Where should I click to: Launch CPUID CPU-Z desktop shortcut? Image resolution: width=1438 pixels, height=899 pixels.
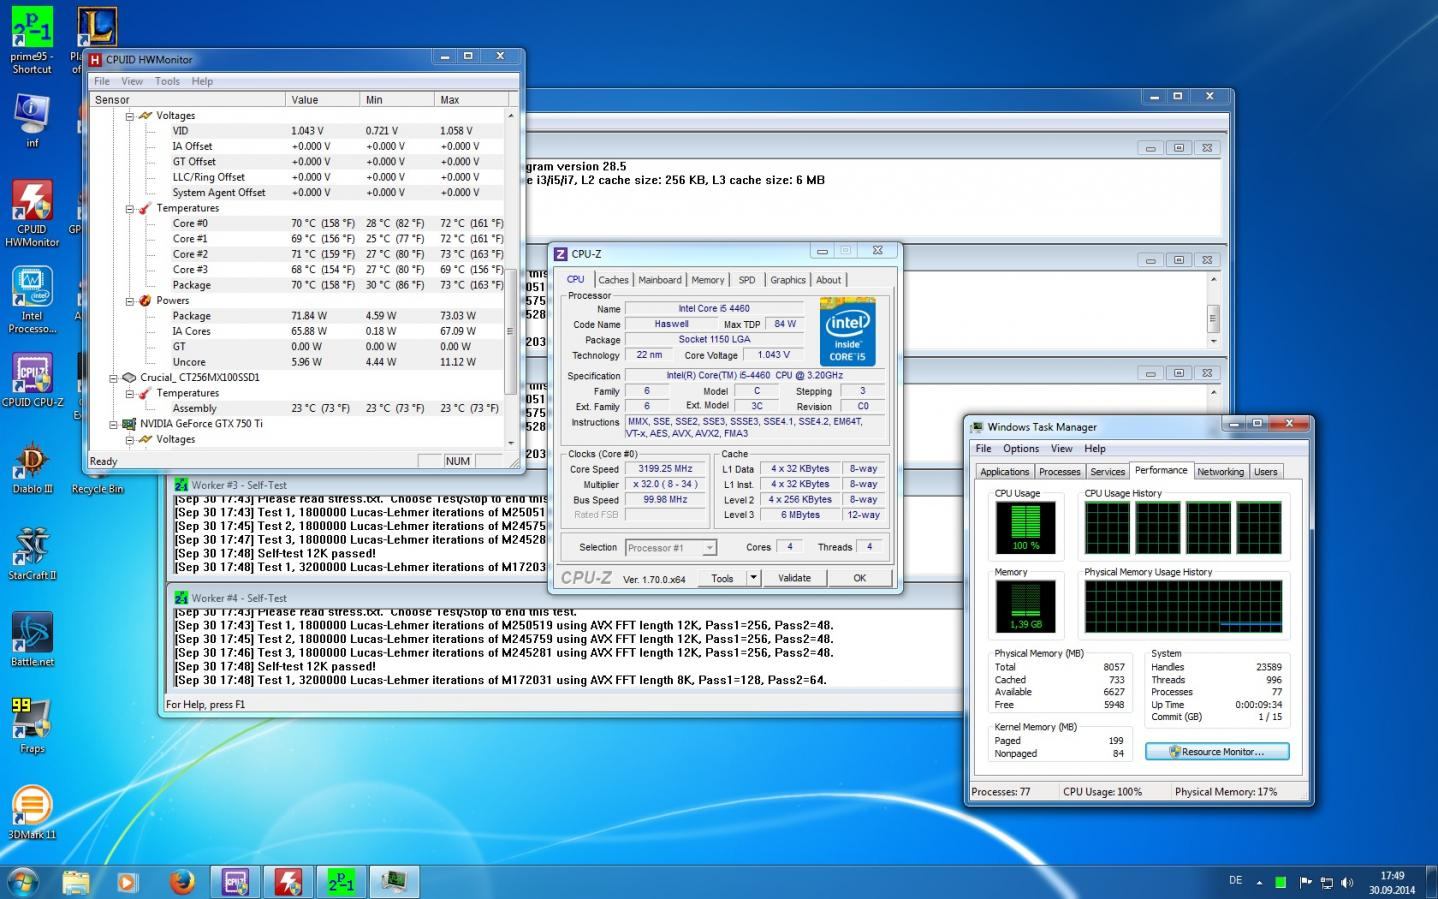[x=32, y=380]
